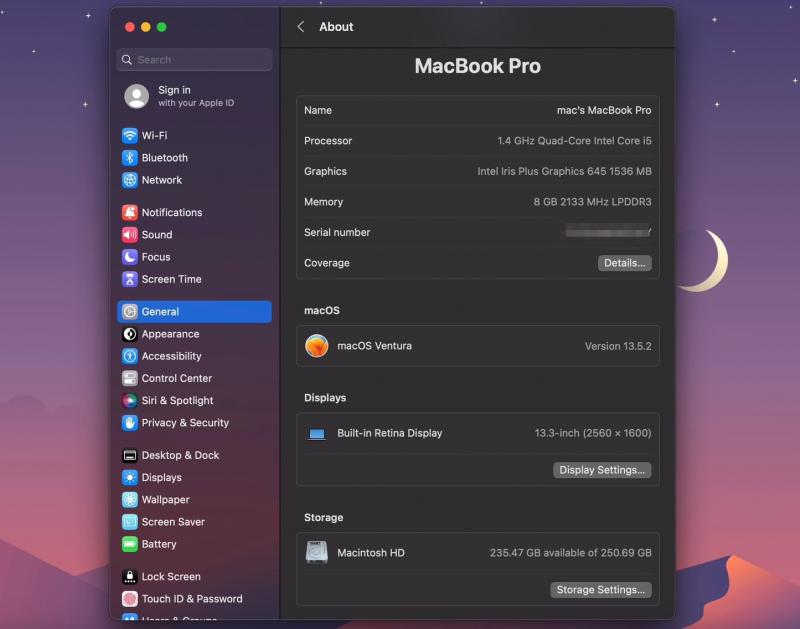Click the Bluetooth sidebar icon

pos(130,158)
